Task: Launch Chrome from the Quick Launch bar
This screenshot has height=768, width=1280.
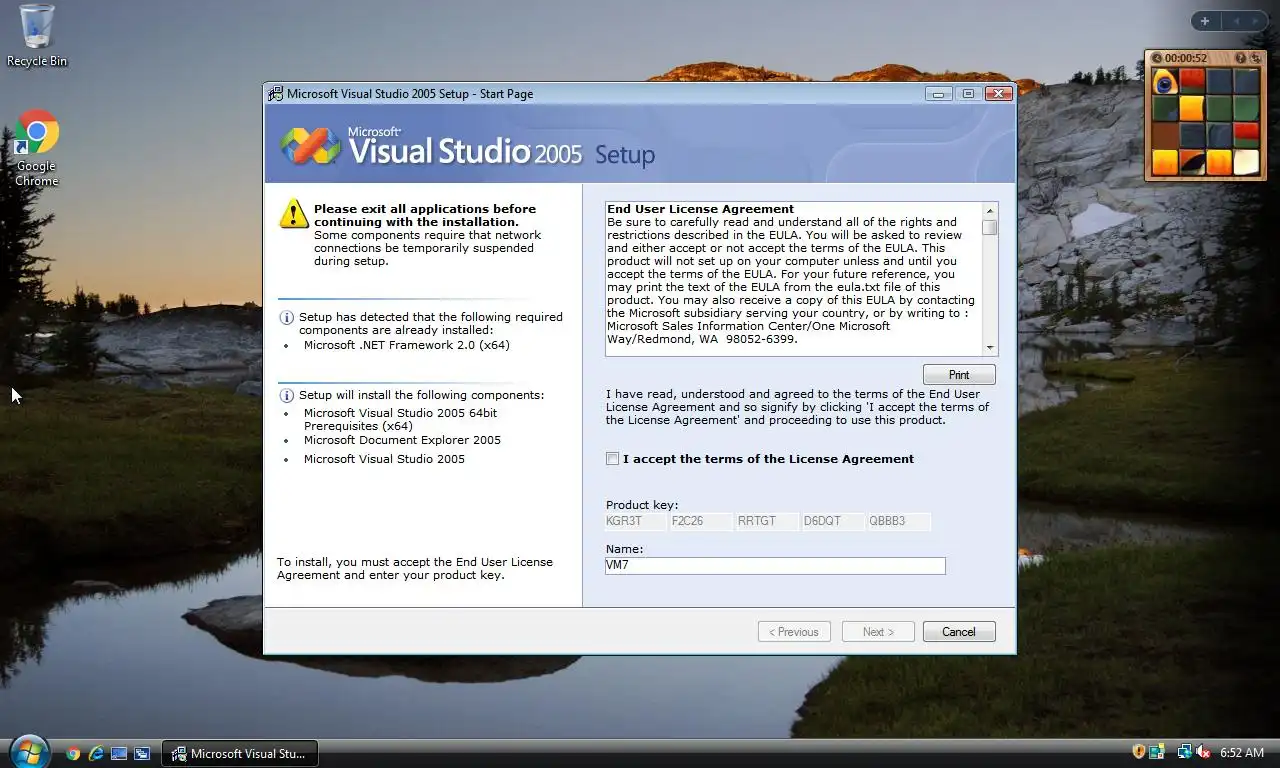Action: 73,754
